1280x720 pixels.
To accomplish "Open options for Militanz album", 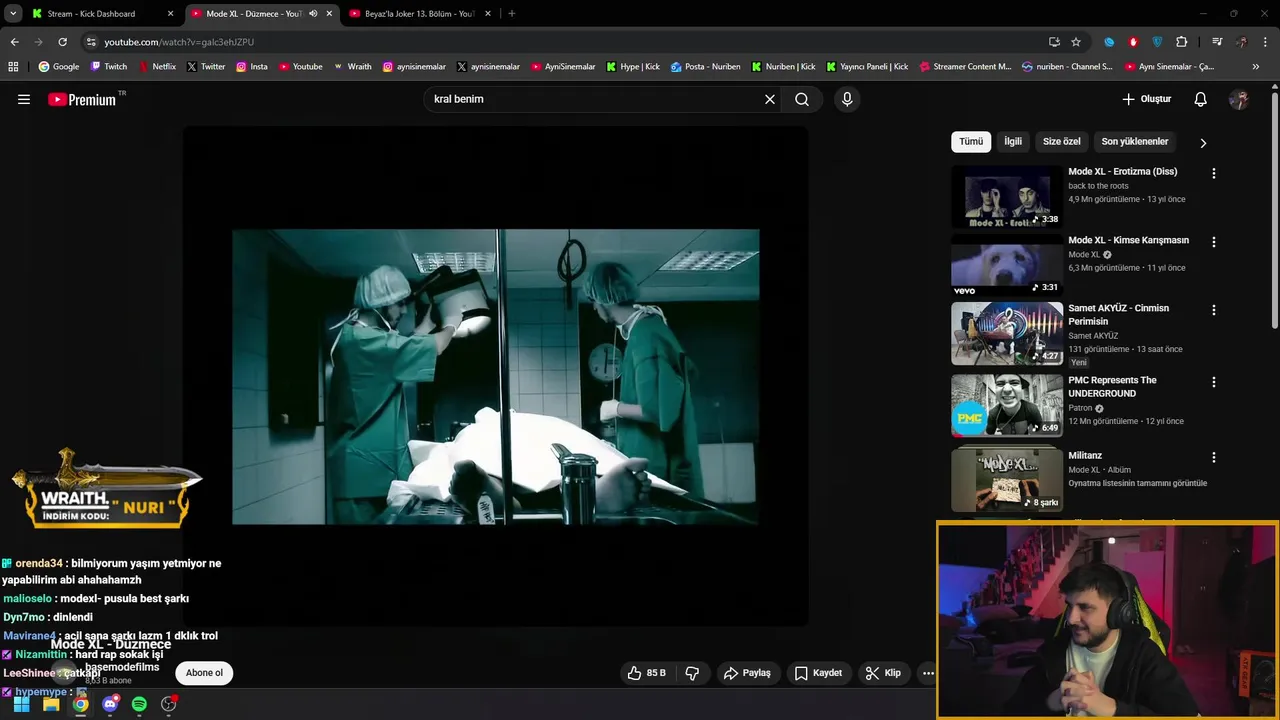I will click(1214, 457).
